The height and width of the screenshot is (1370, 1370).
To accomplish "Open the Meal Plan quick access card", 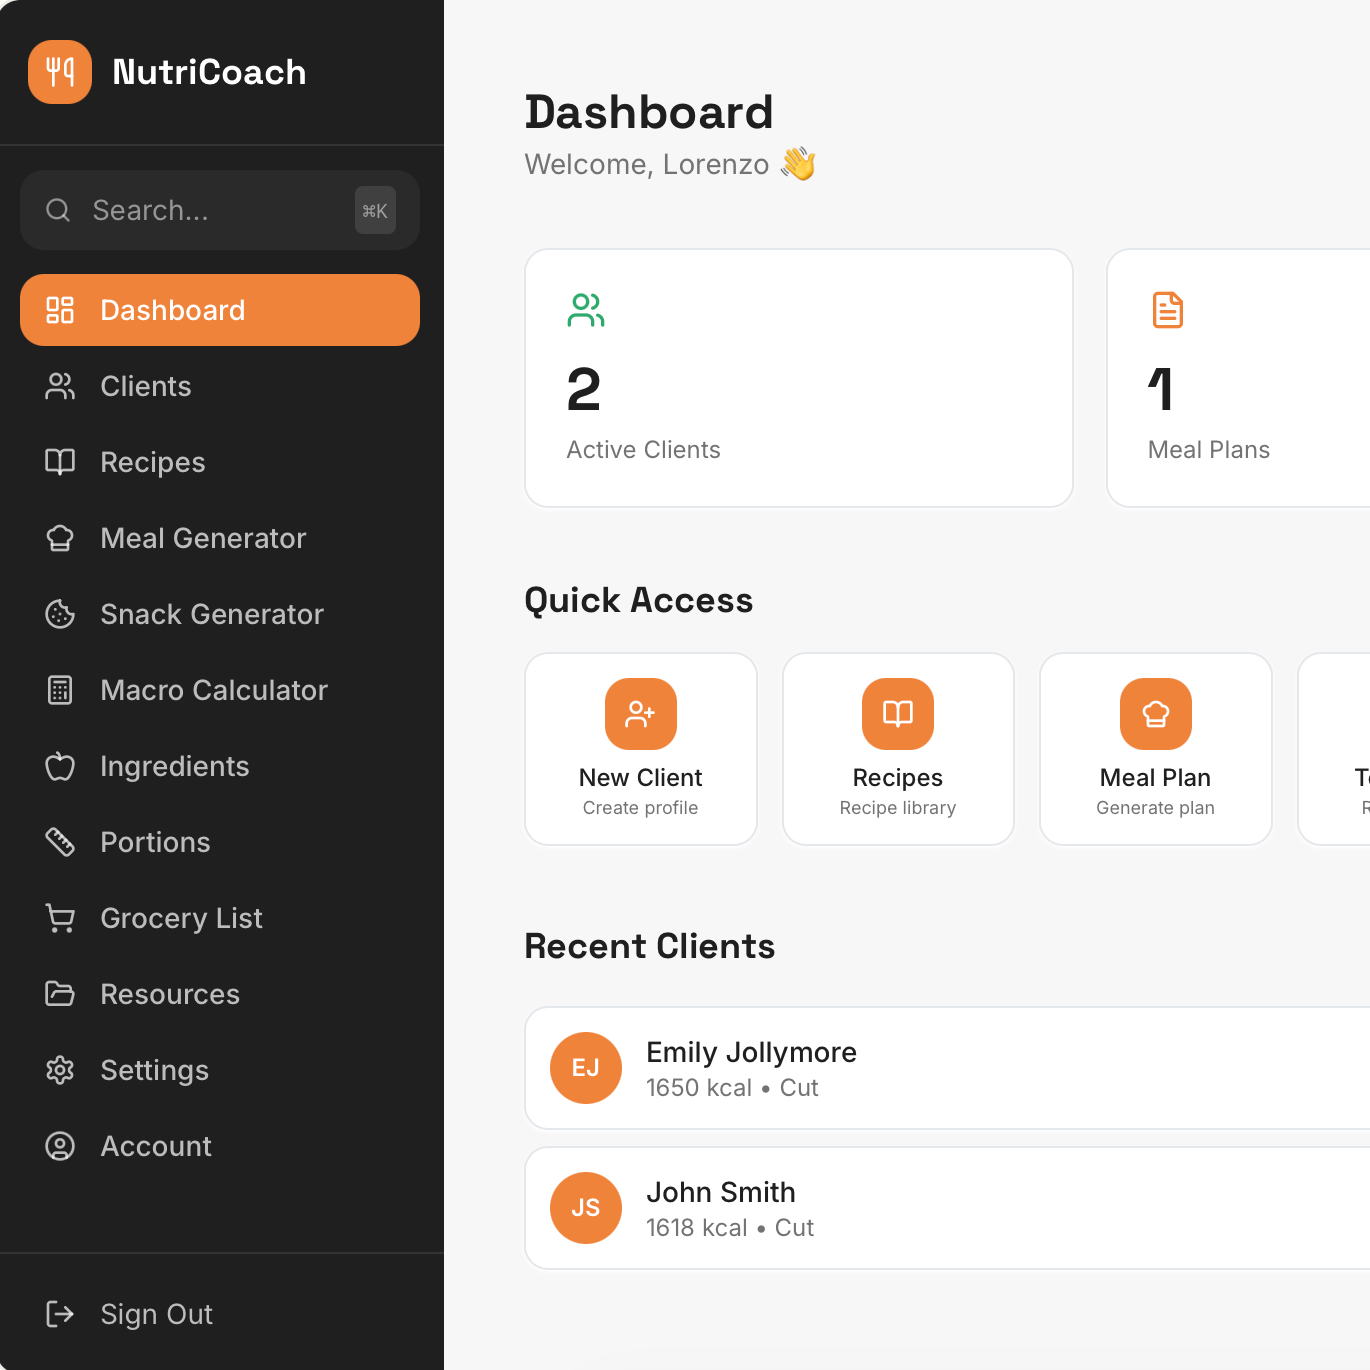I will [x=1155, y=749].
